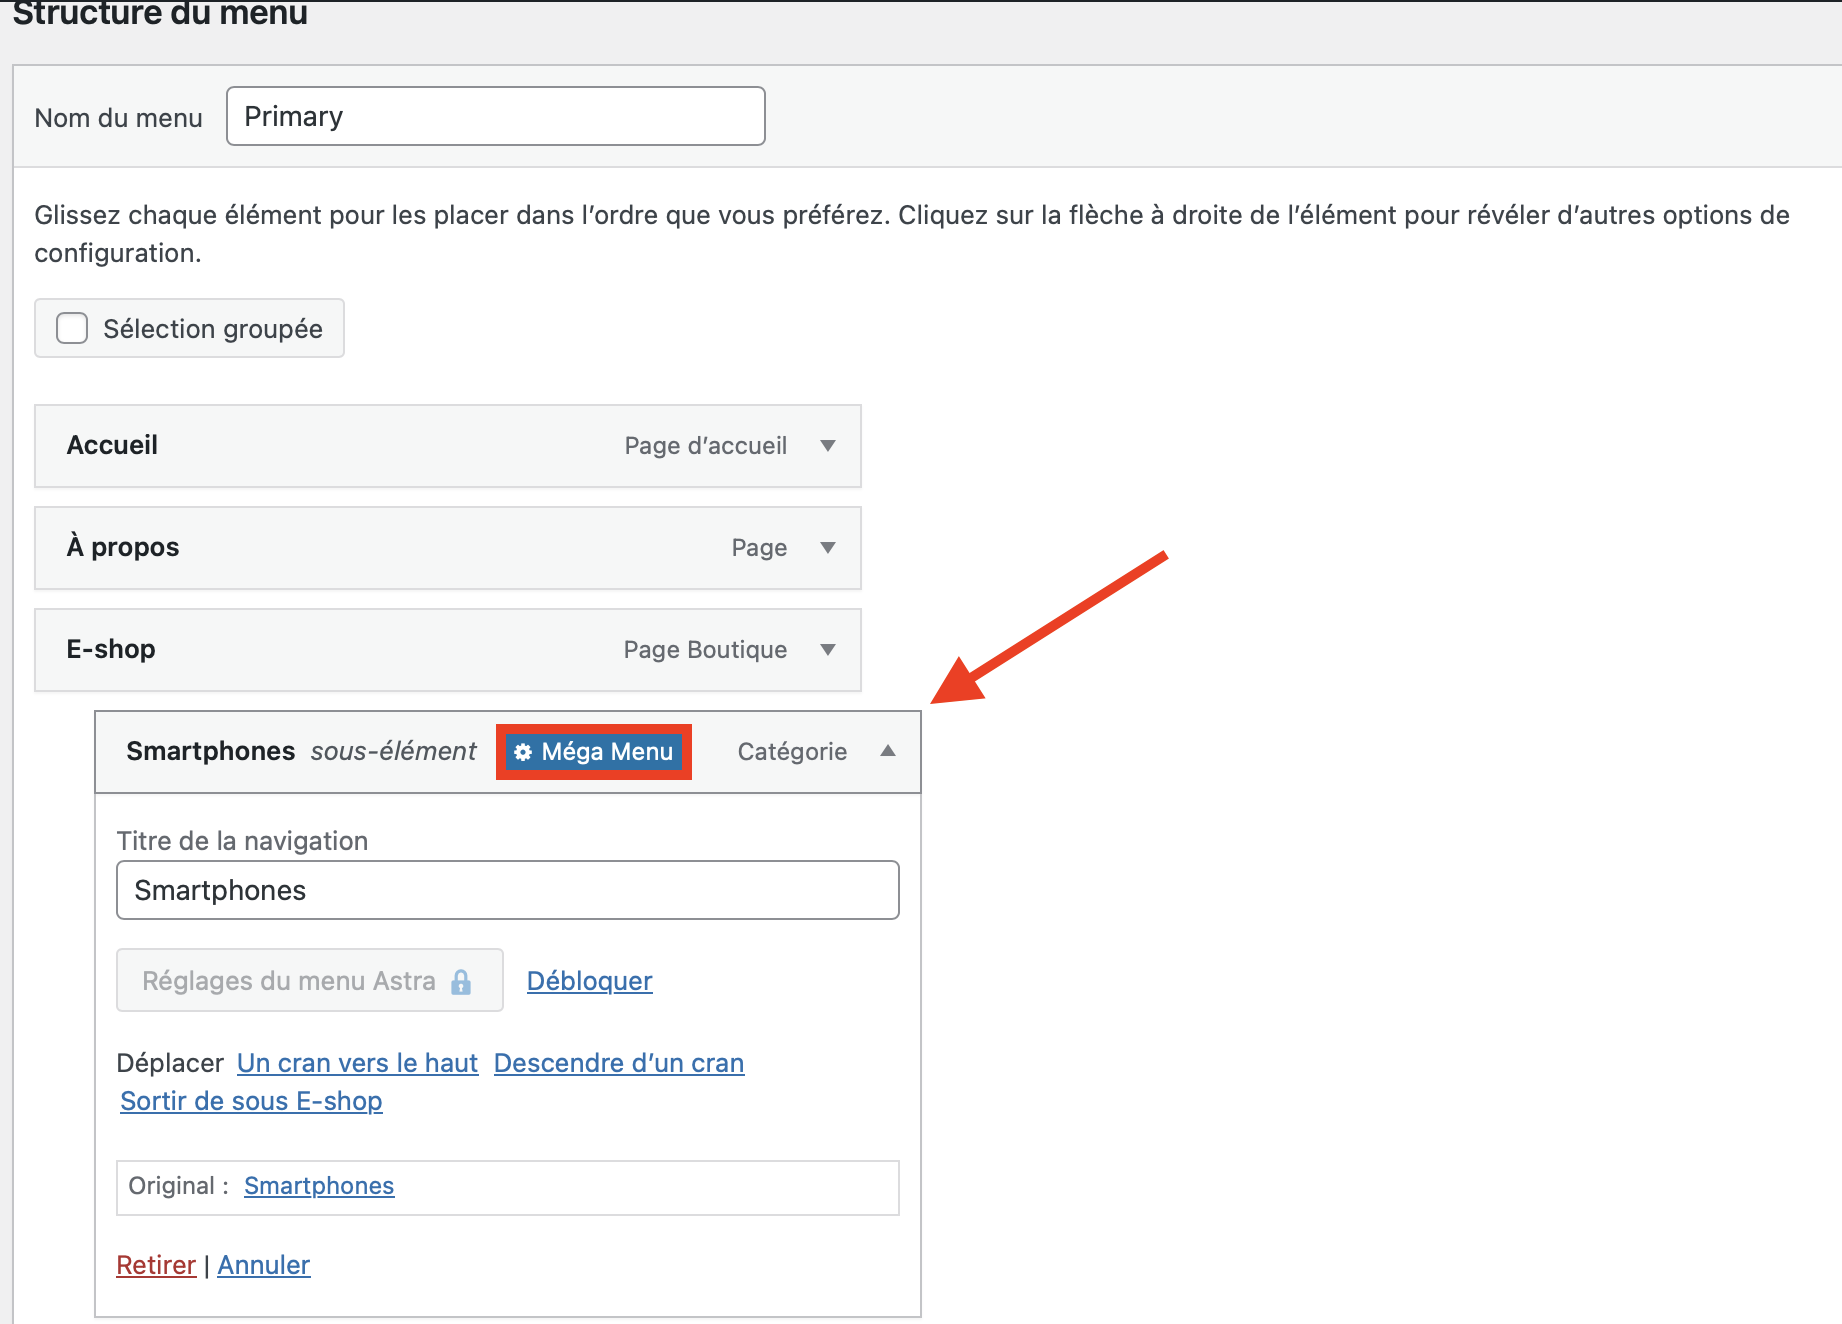Select the E-shop menu item title
This screenshot has height=1324, width=1842.
tap(111, 650)
